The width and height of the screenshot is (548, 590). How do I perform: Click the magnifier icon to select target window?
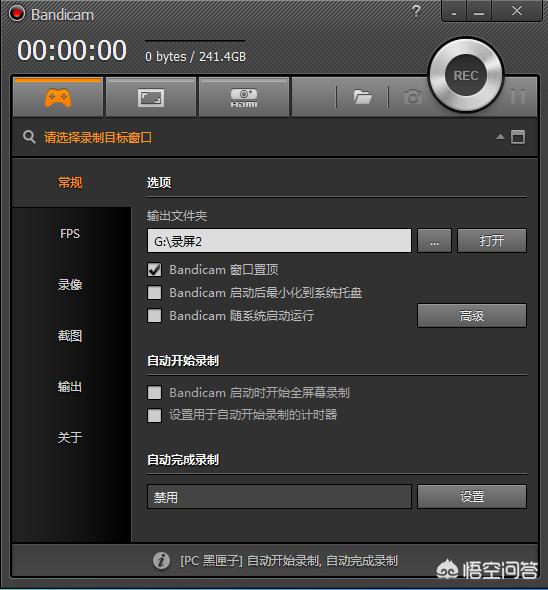[x=29, y=137]
